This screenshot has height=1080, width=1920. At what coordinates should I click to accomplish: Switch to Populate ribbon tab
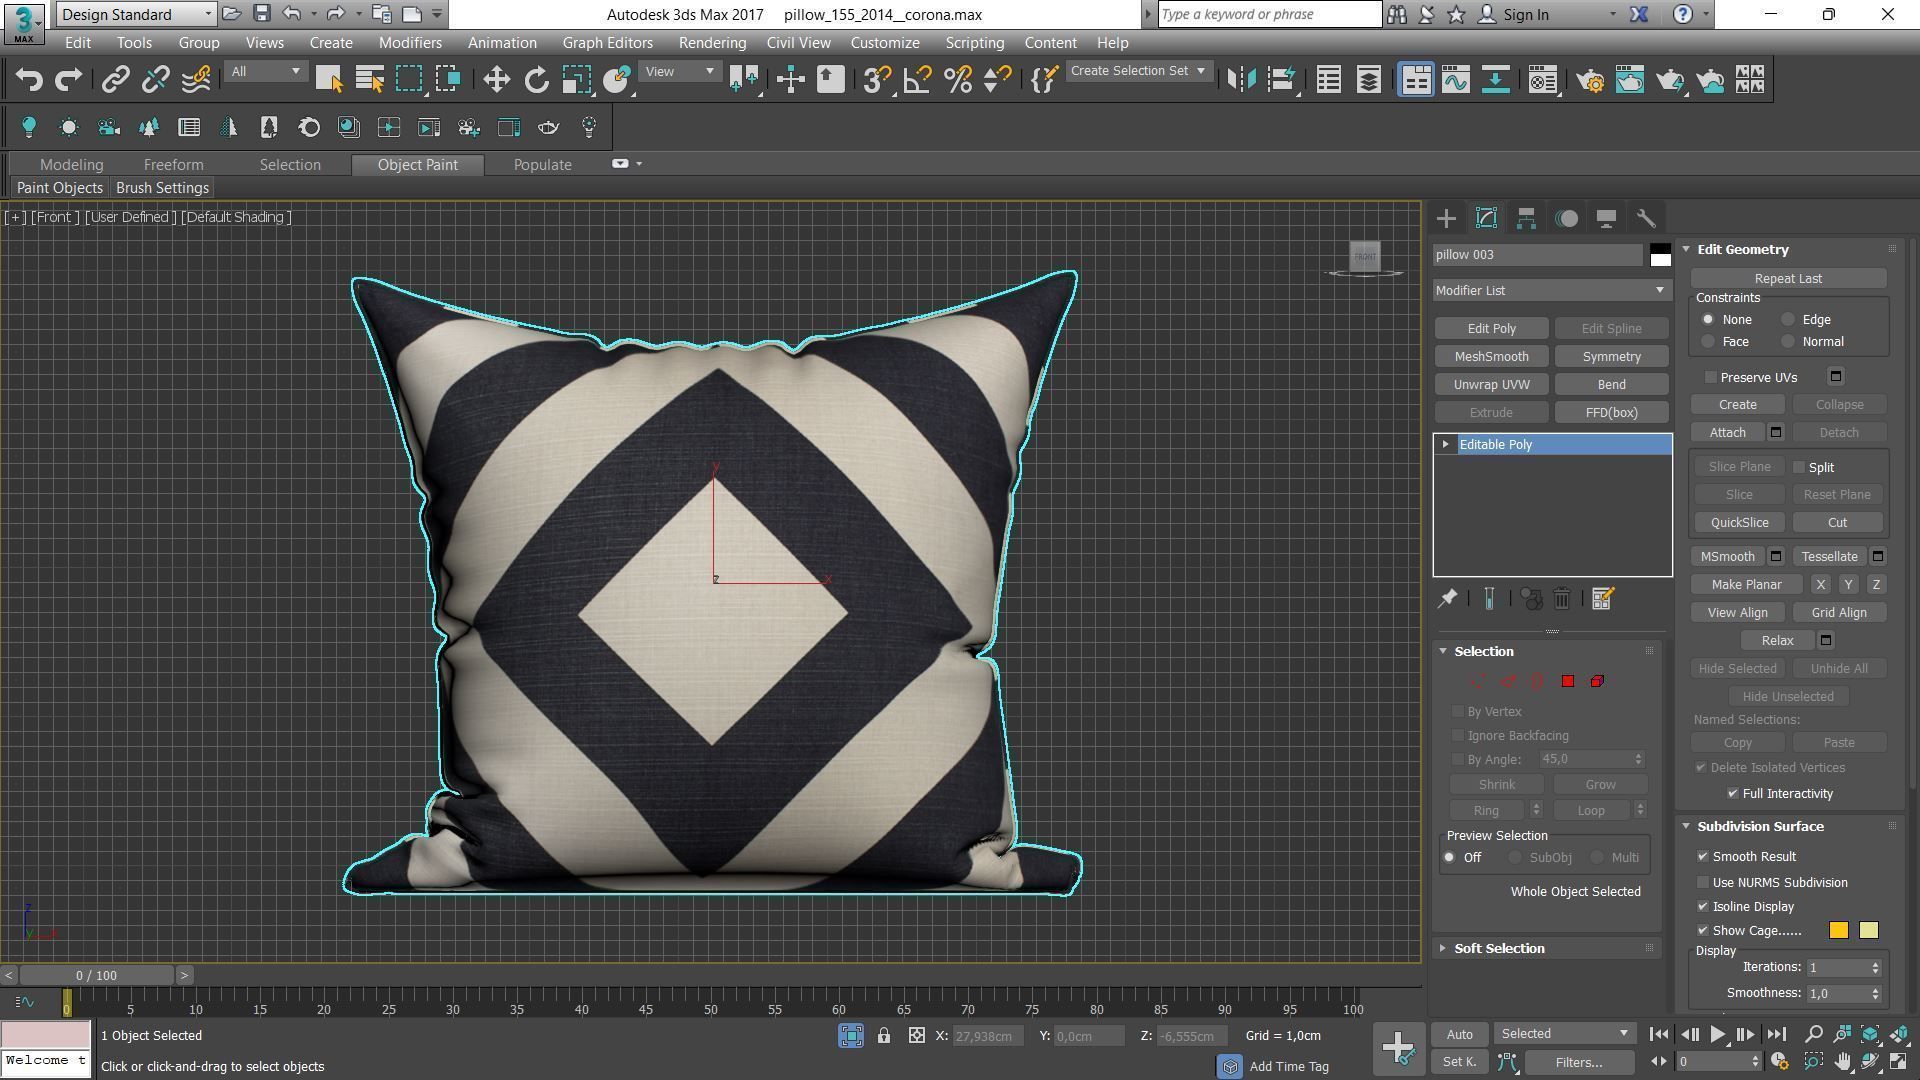coord(542,164)
